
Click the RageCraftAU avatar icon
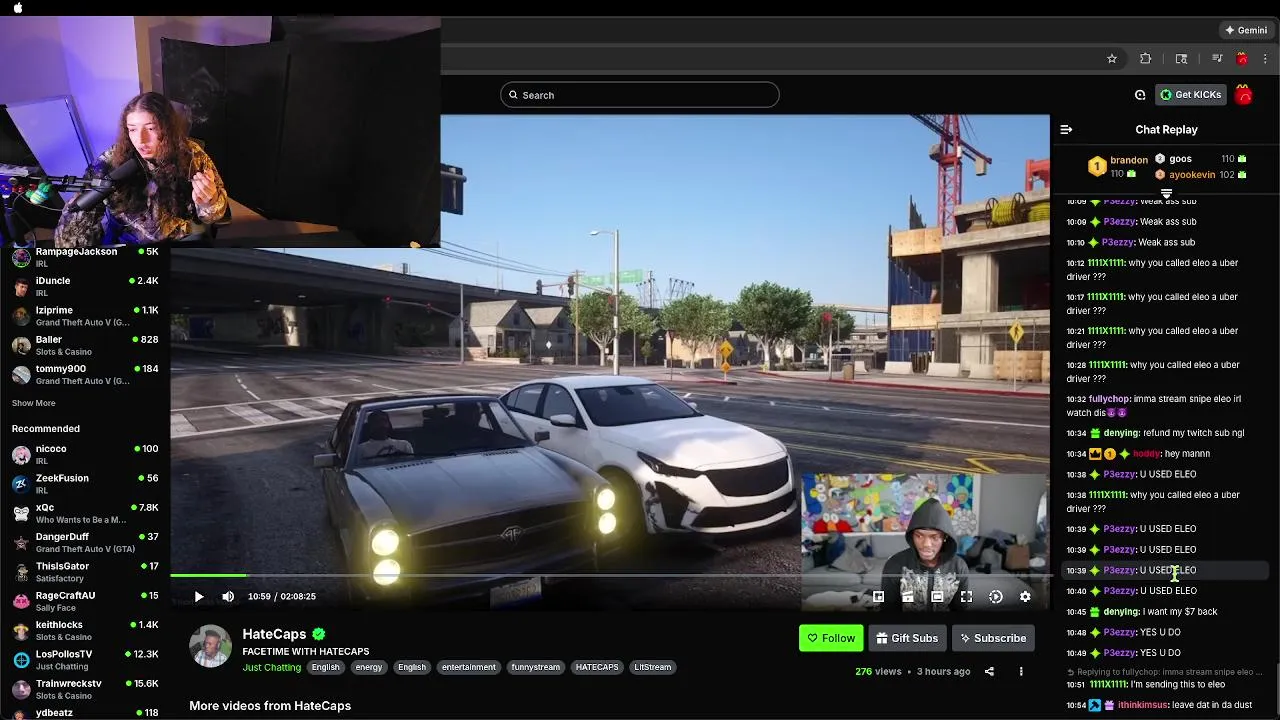21,601
